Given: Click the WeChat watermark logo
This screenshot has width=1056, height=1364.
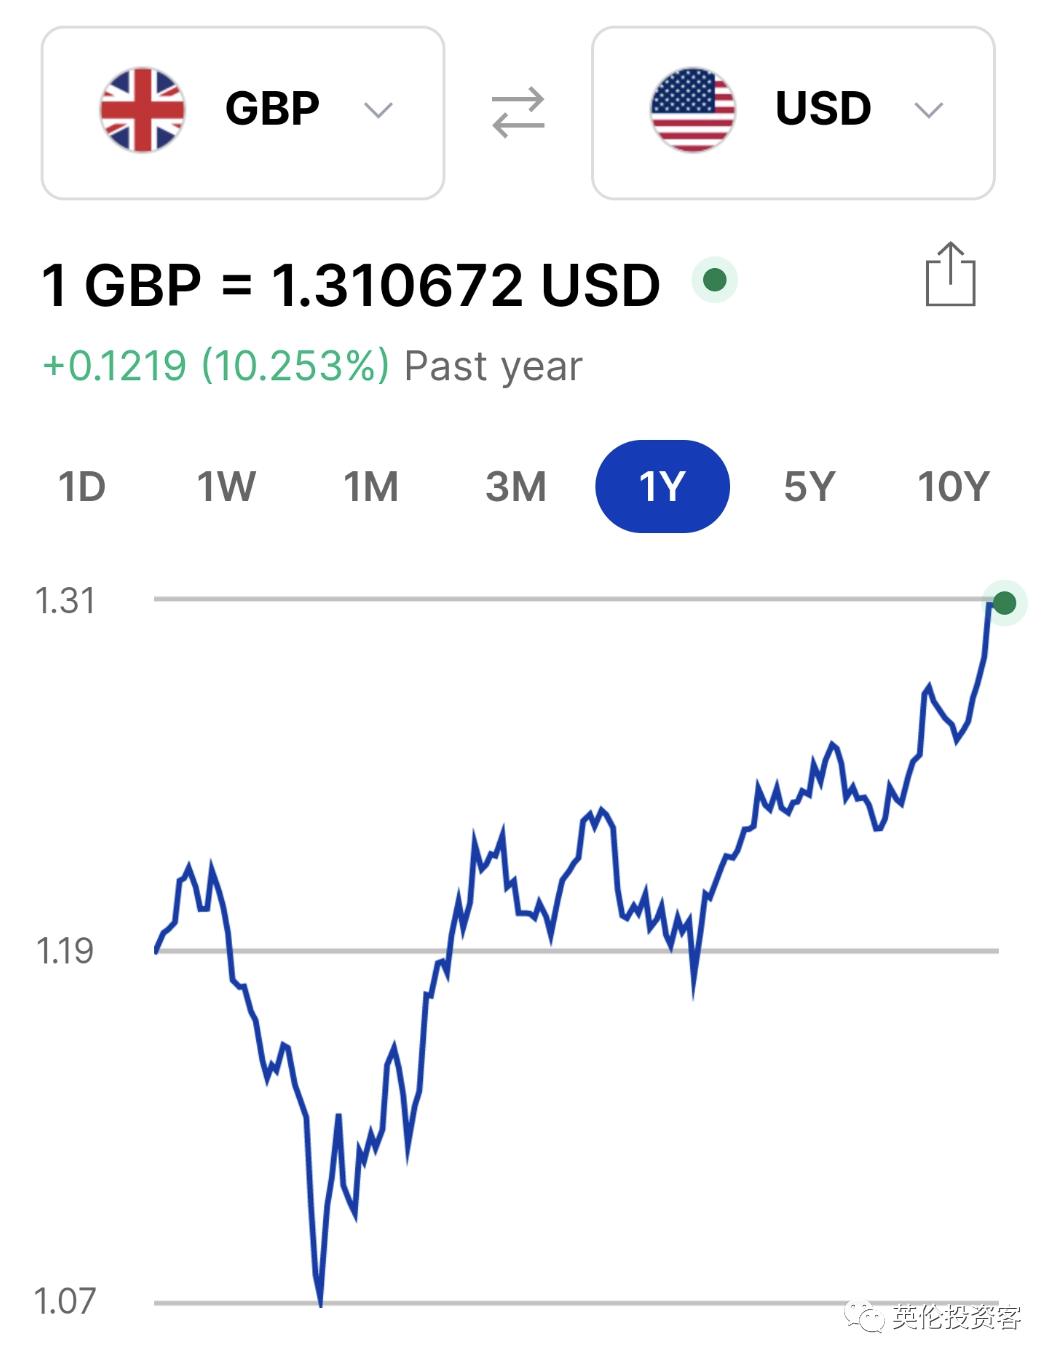Looking at the screenshot, I should pyautogui.click(x=864, y=1317).
